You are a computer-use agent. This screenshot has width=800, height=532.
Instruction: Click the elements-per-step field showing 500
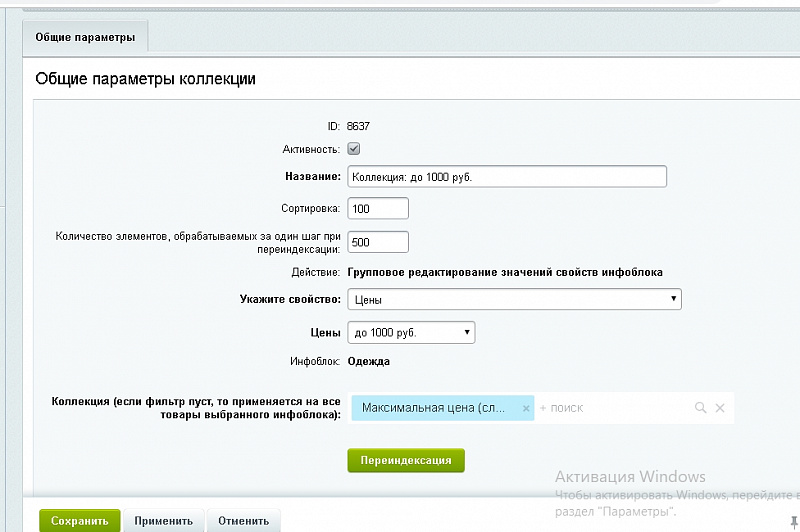tap(378, 242)
